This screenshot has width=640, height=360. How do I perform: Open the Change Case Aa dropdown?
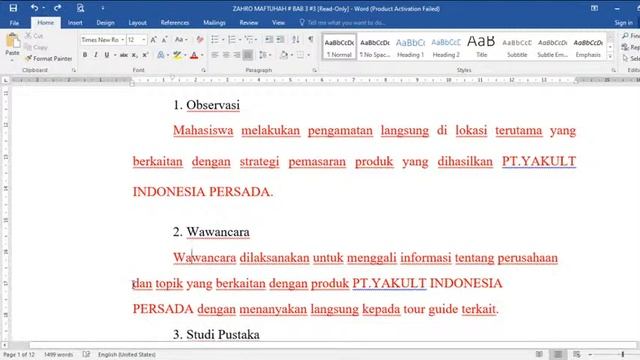pos(181,40)
